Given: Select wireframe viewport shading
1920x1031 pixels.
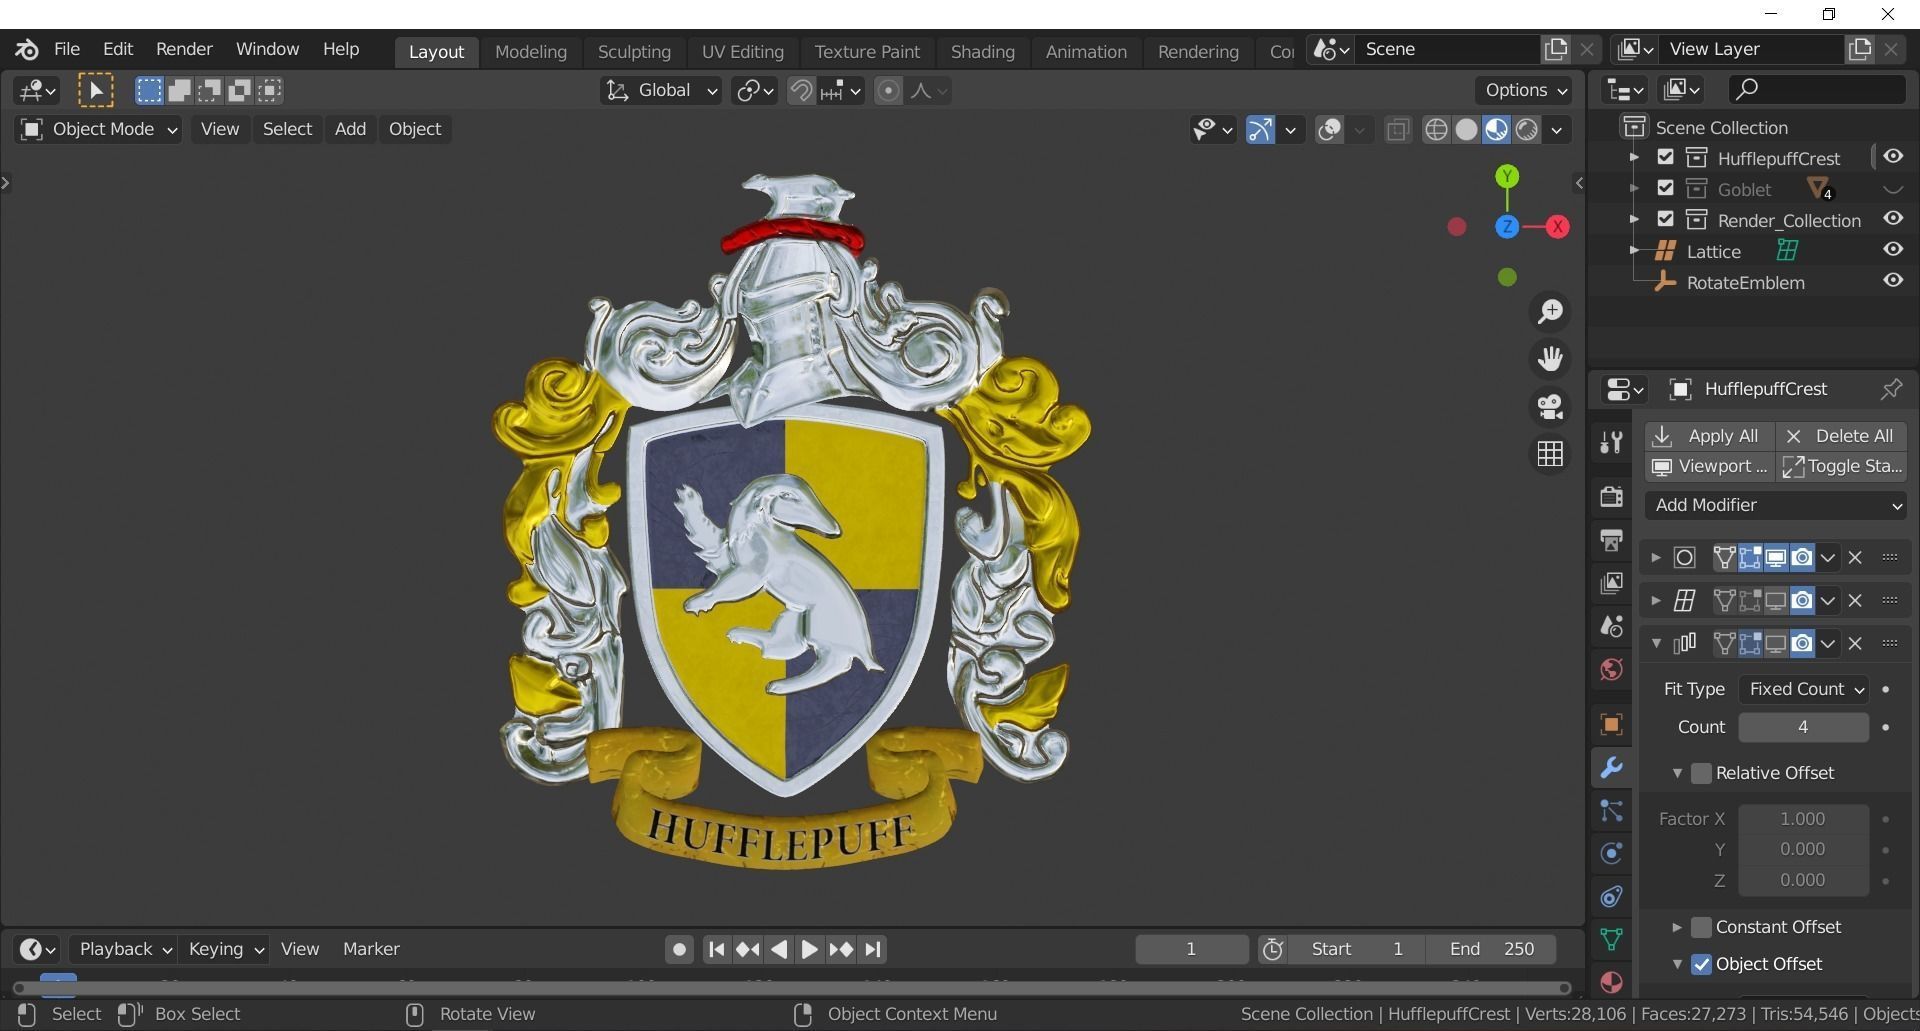Looking at the screenshot, I should point(1436,130).
